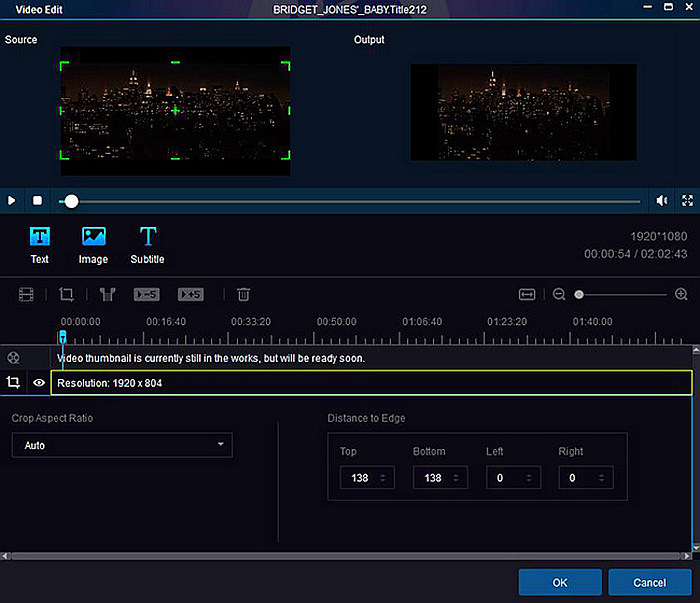Enter fullscreen preview mode
The width and height of the screenshot is (700, 603).
tap(687, 200)
